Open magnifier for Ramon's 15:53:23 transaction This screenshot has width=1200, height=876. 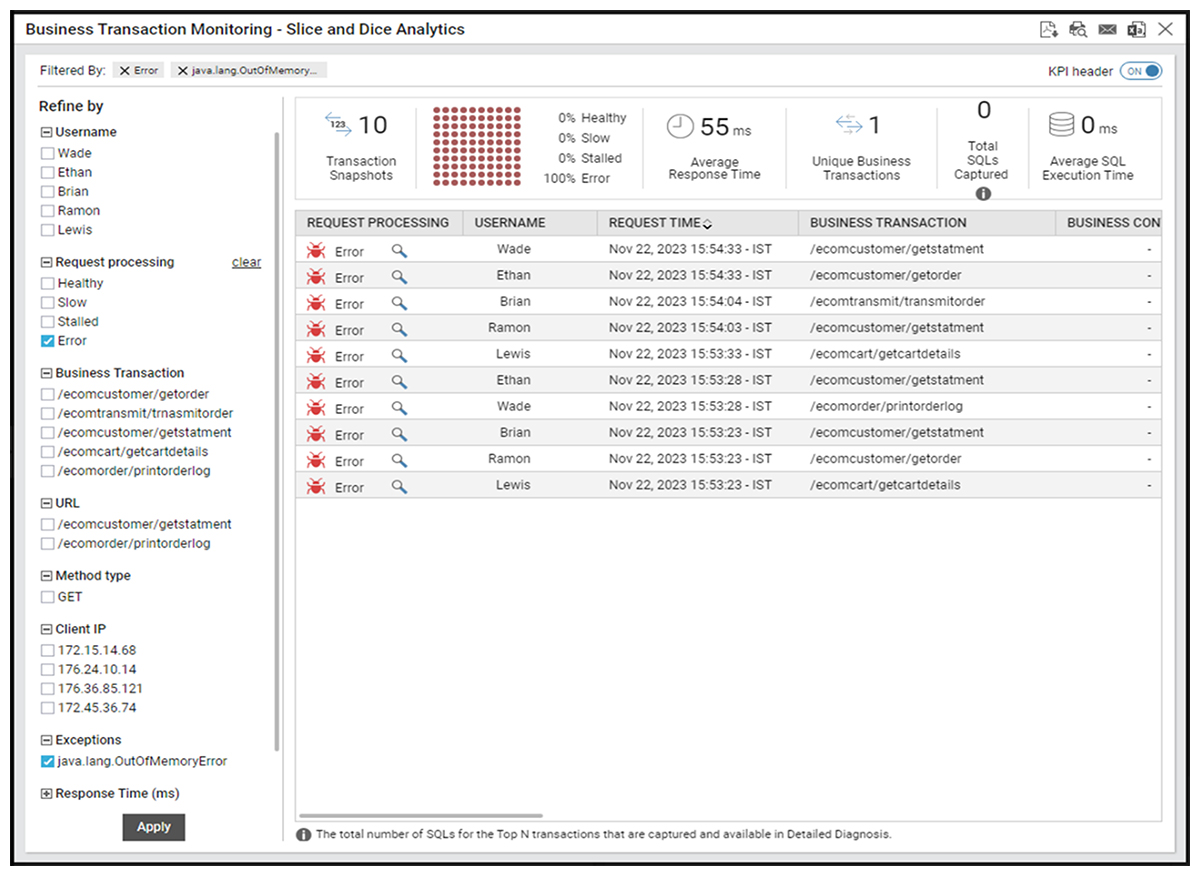tap(399, 461)
